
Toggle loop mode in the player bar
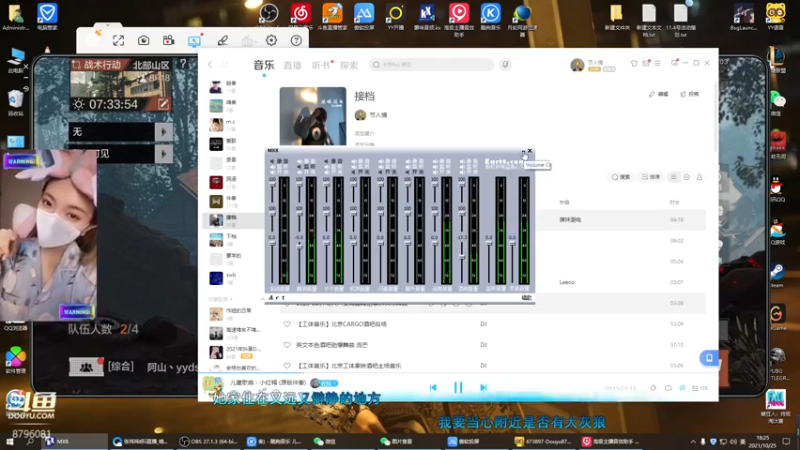668,388
